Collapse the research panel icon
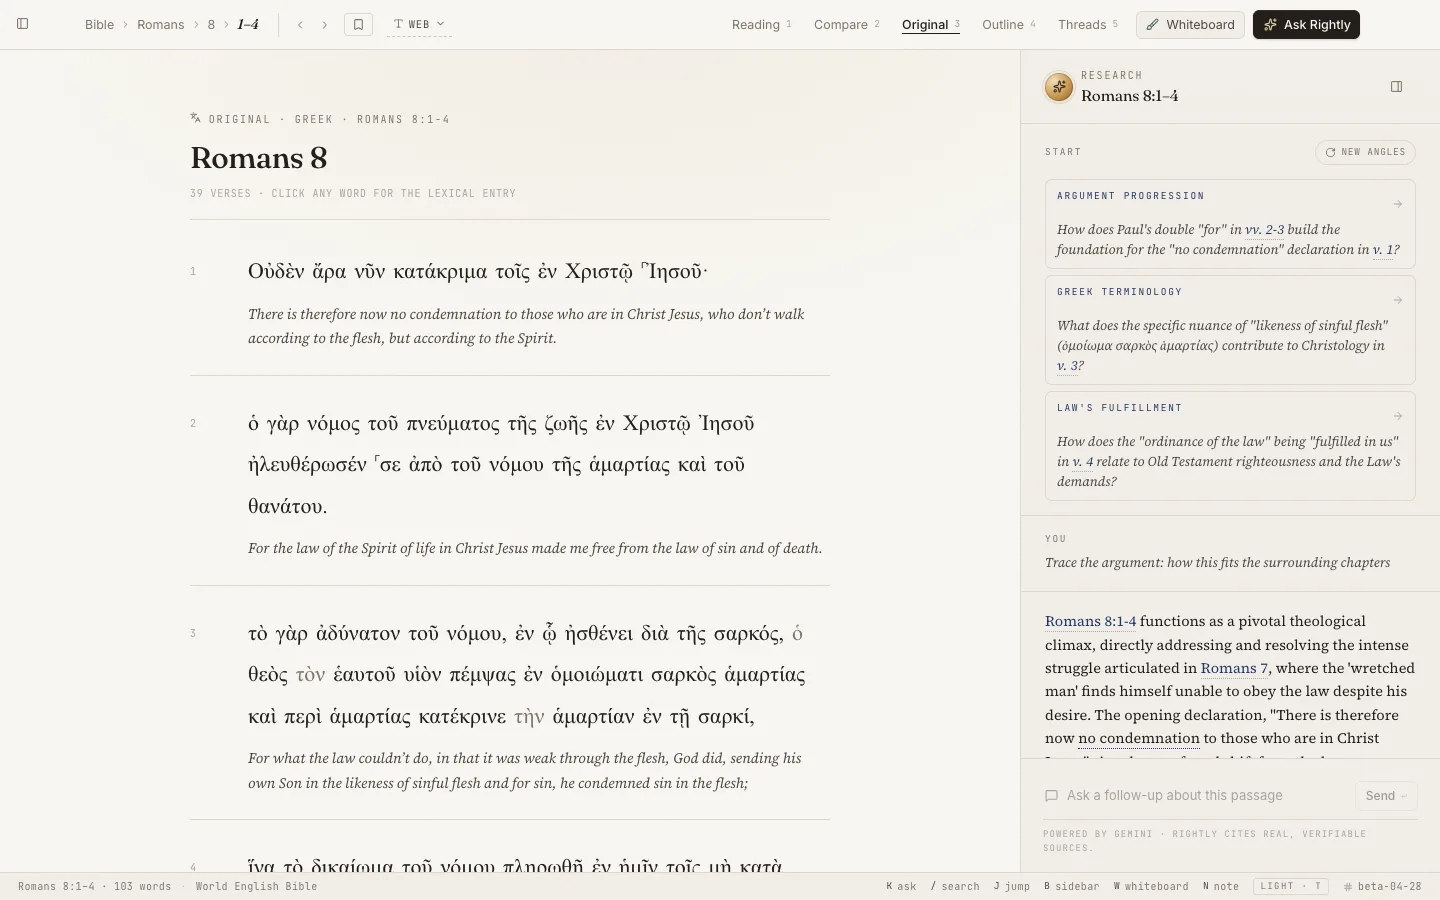The height and width of the screenshot is (900, 1440). point(1397,87)
